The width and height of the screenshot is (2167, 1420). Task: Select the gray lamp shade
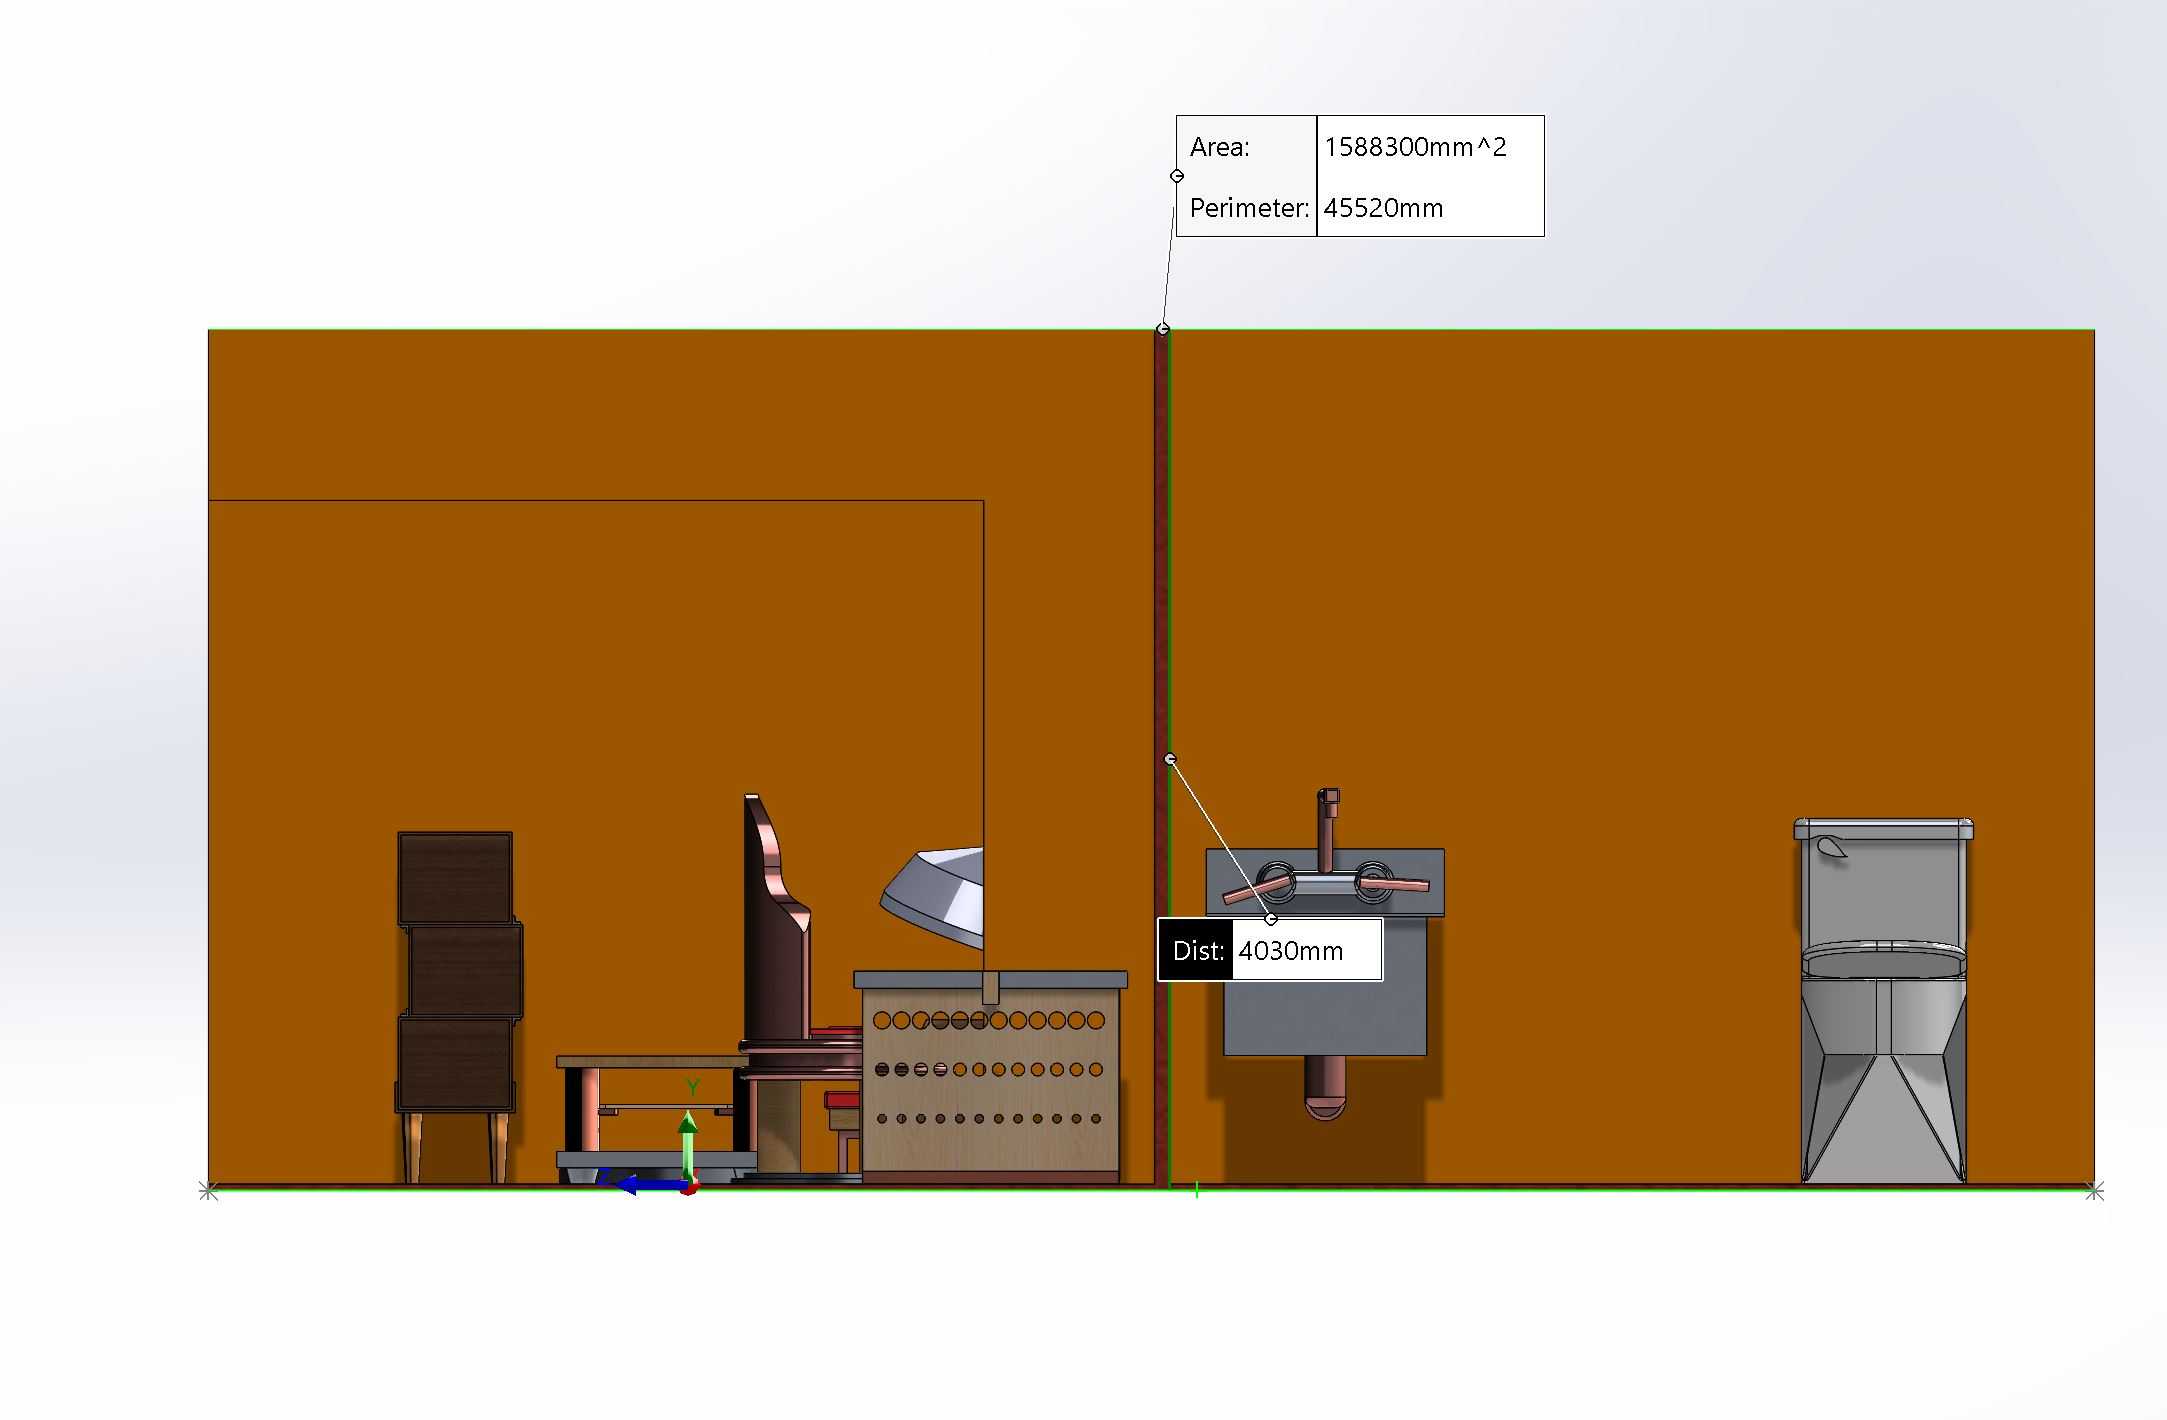(x=932, y=897)
